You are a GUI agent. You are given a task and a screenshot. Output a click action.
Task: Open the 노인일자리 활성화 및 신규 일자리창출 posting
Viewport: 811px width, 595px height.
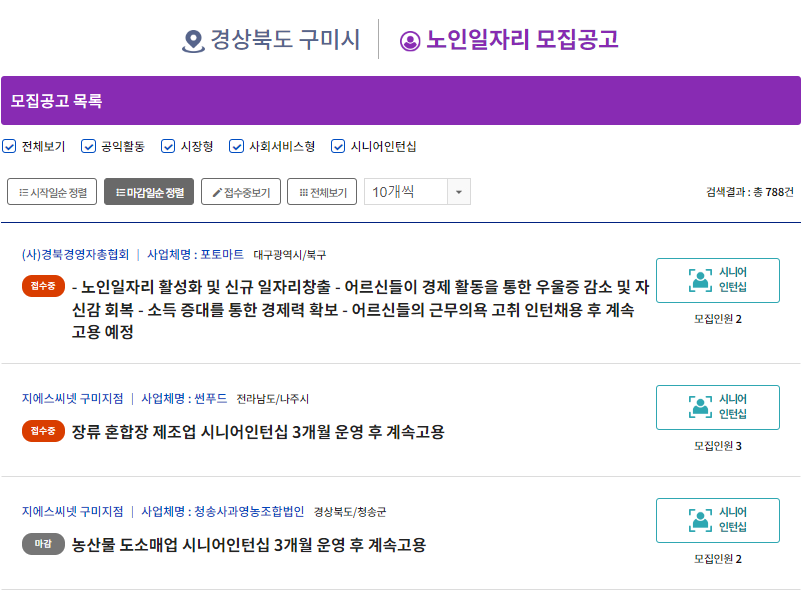pos(361,309)
